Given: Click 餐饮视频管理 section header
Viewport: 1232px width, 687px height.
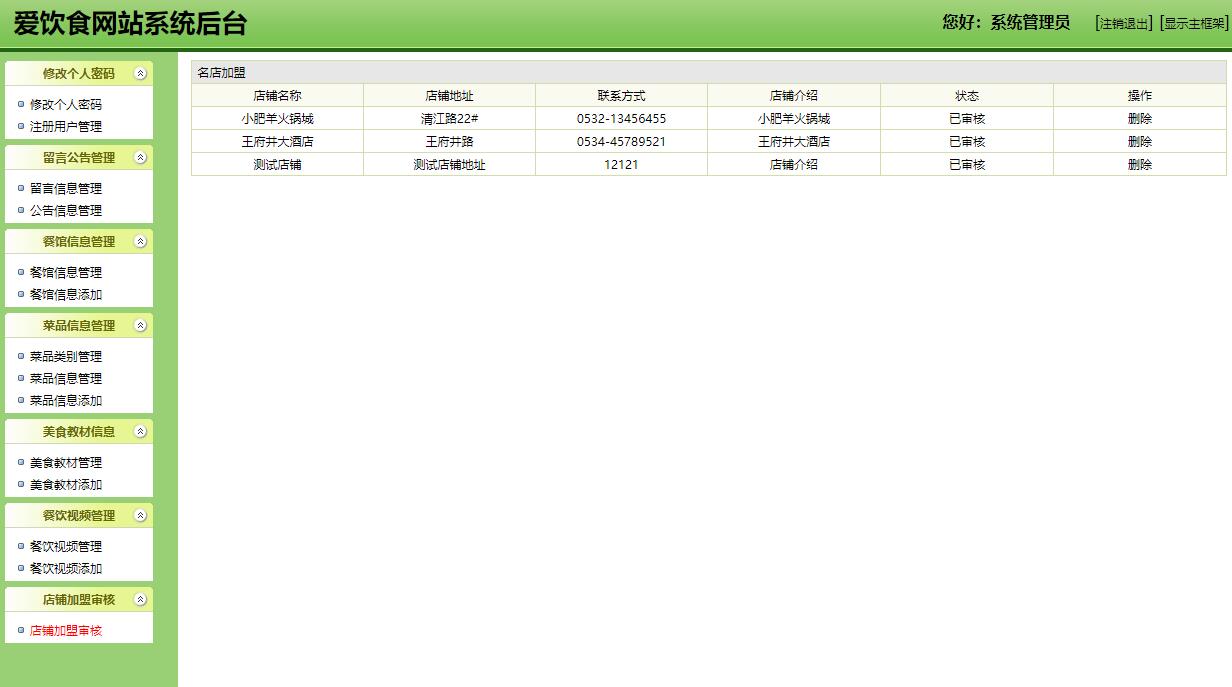Looking at the screenshot, I should 79,515.
